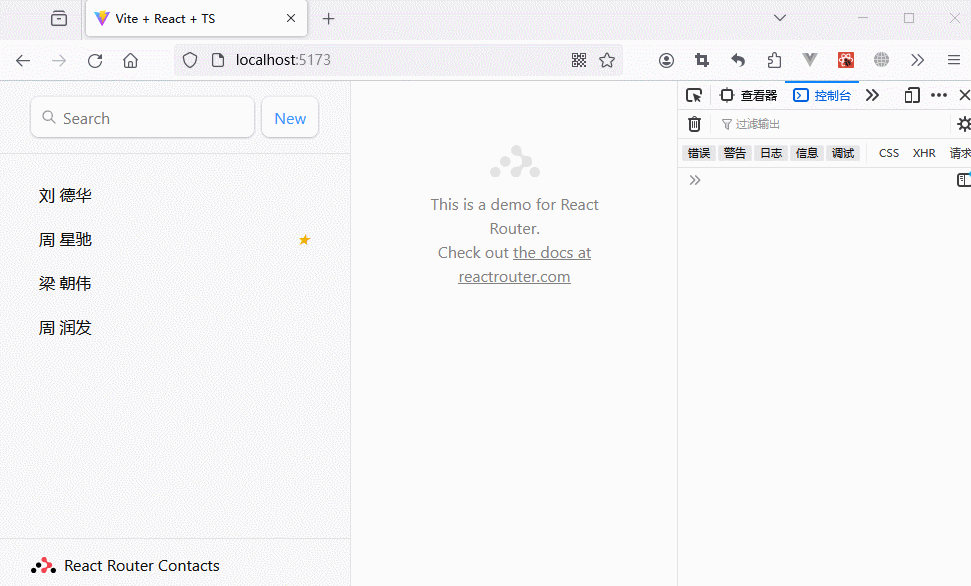Bookmark this page with the star icon
This screenshot has height=586, width=971.
(607, 60)
